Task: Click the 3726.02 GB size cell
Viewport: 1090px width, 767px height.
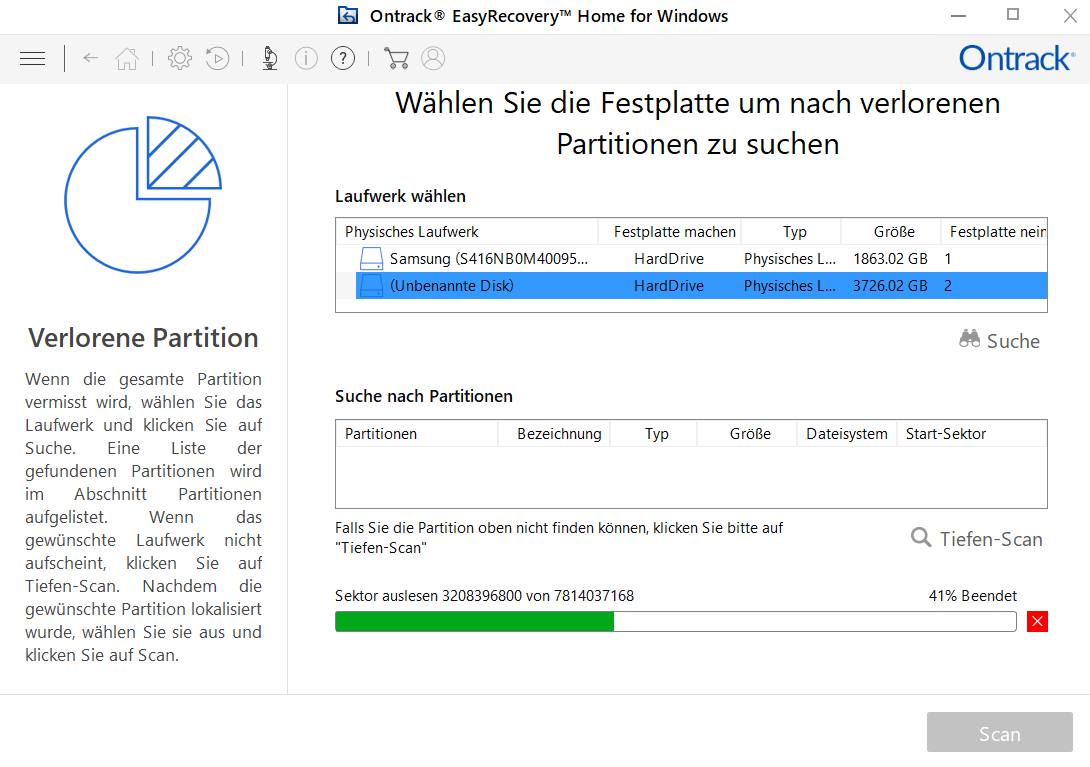Action: 890,286
